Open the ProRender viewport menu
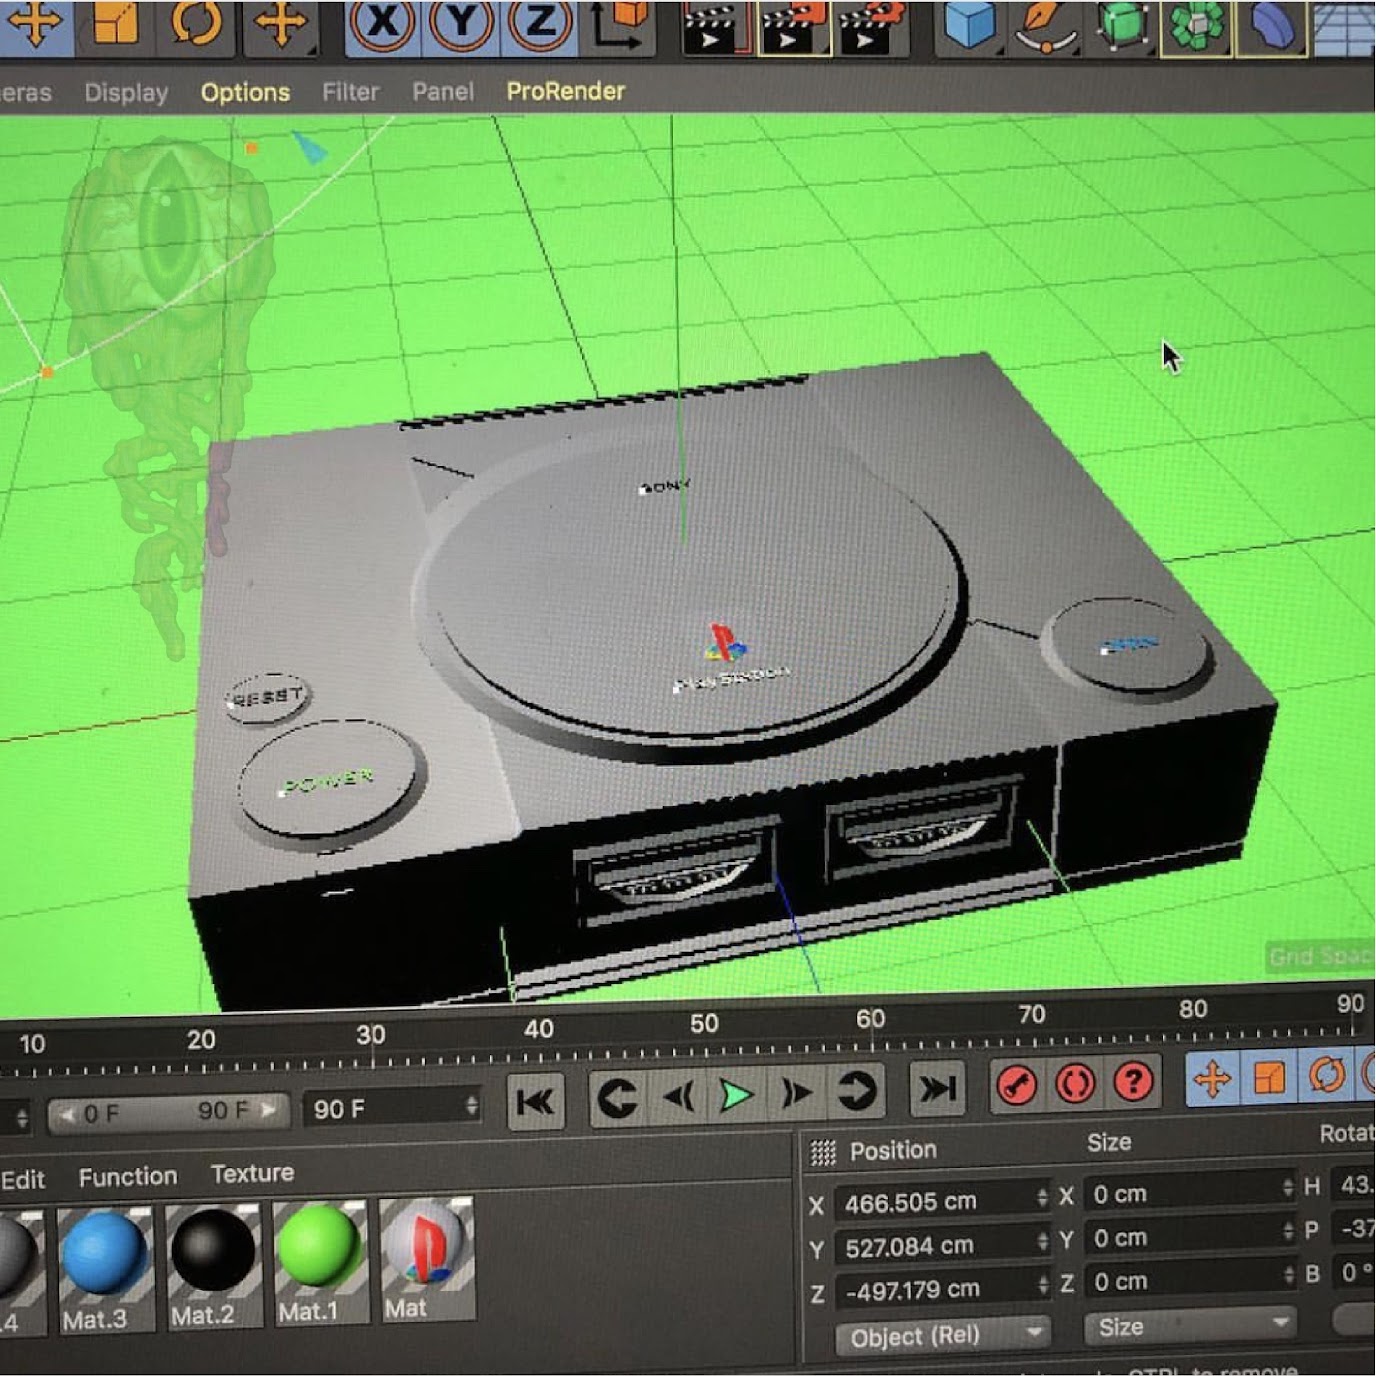The height and width of the screenshot is (1376, 1376). [x=565, y=91]
